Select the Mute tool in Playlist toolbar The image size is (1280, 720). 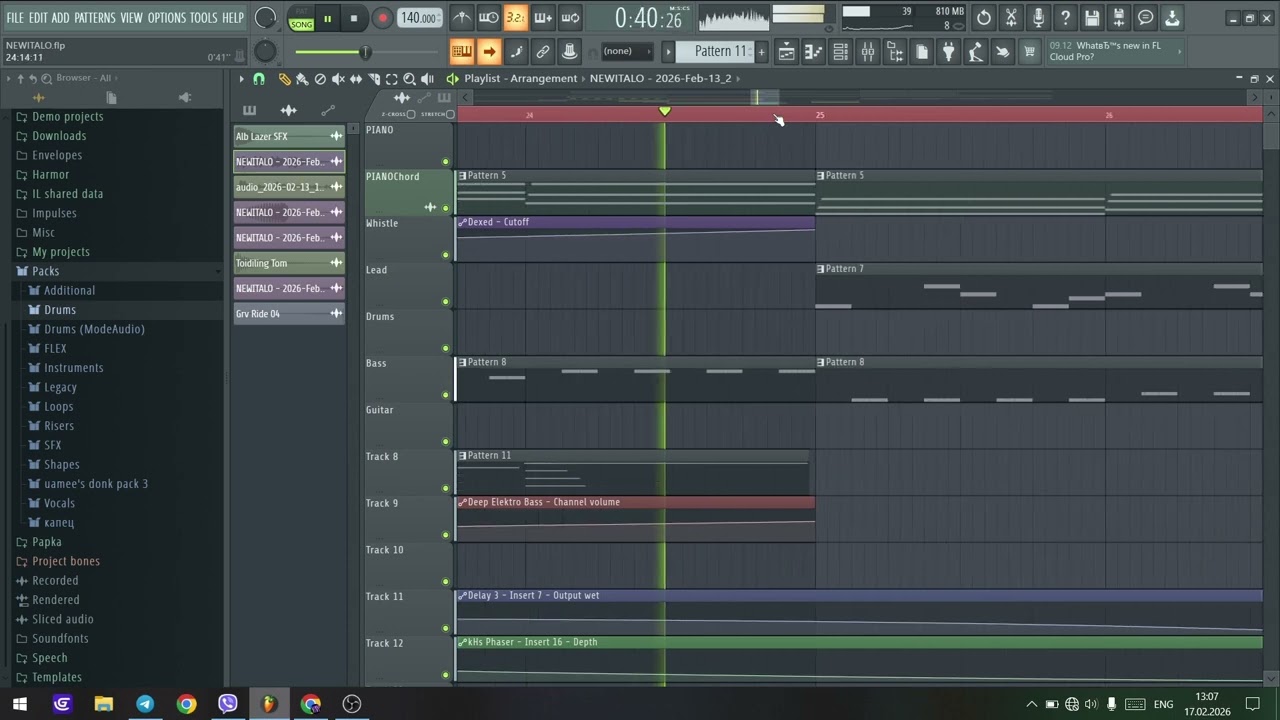(338, 78)
